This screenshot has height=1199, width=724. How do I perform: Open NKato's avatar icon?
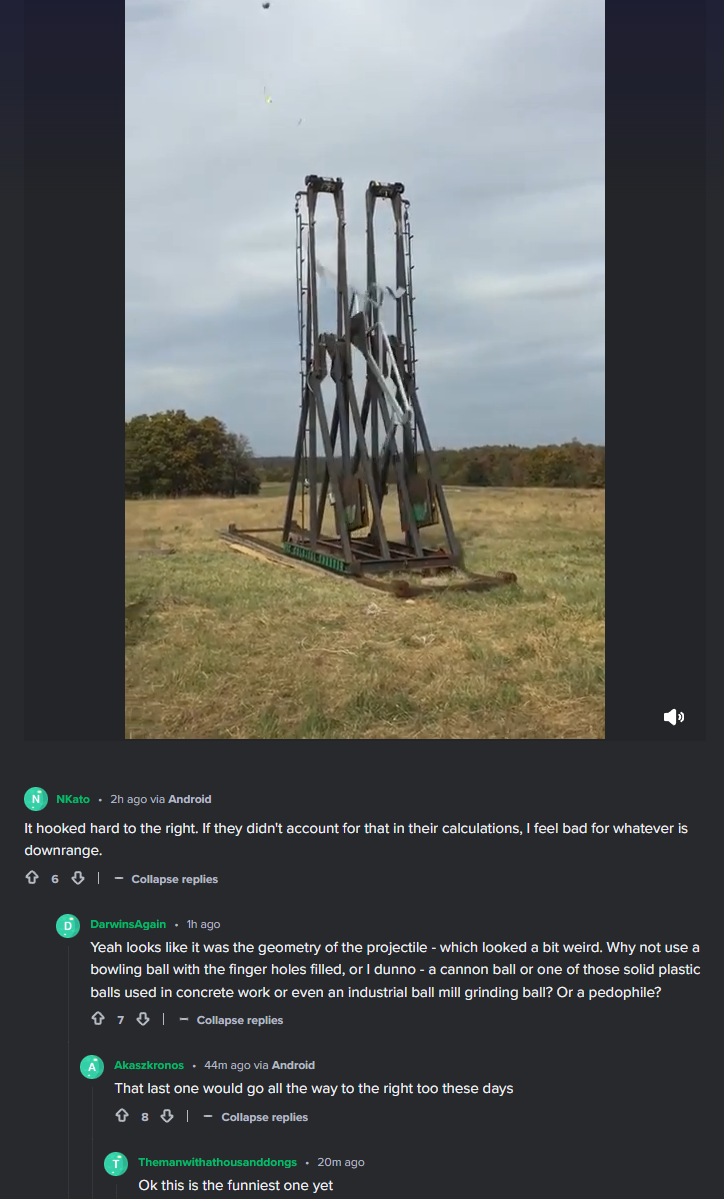36,798
